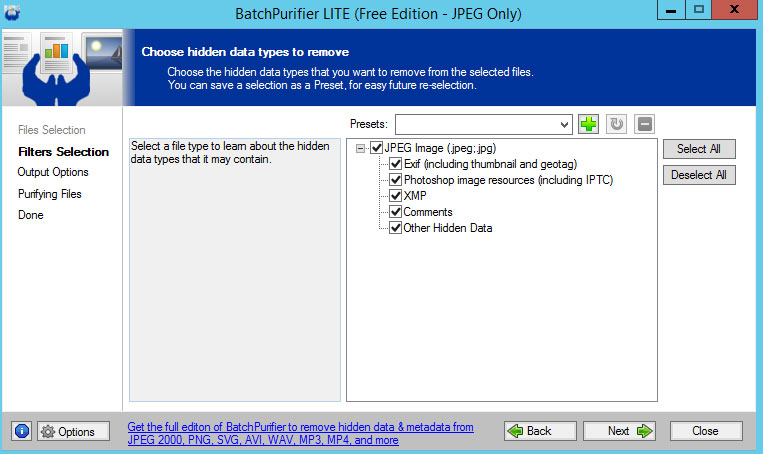Screen dimensions: 763x454
Task: Select the Filters Selection step
Action: 63,152
